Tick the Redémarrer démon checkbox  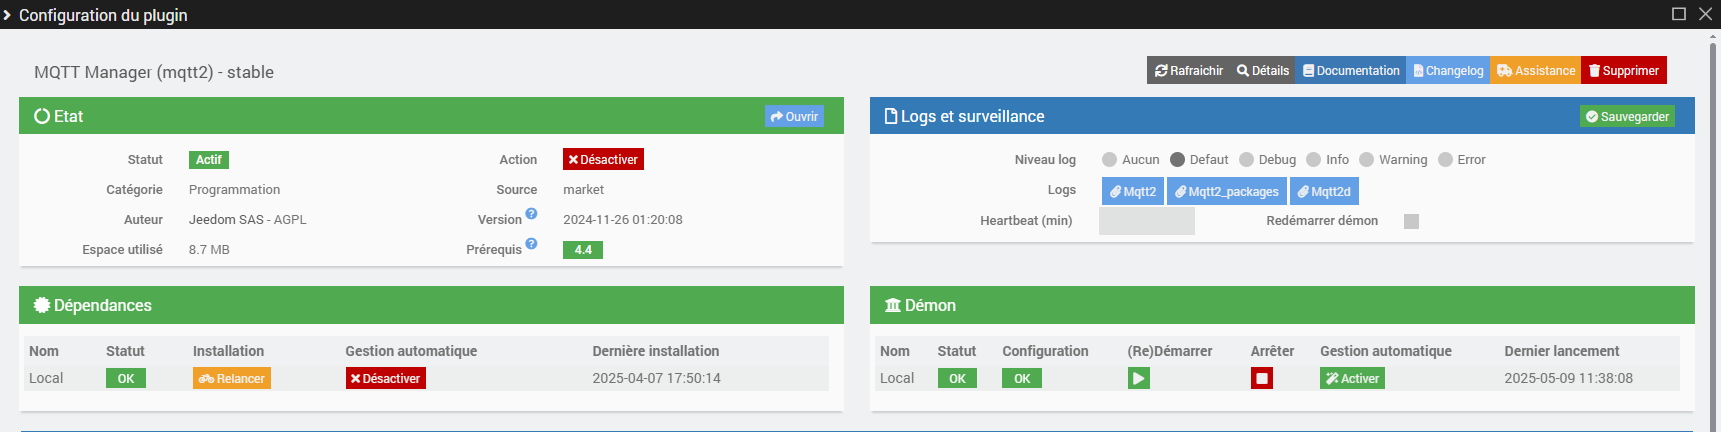point(1411,221)
